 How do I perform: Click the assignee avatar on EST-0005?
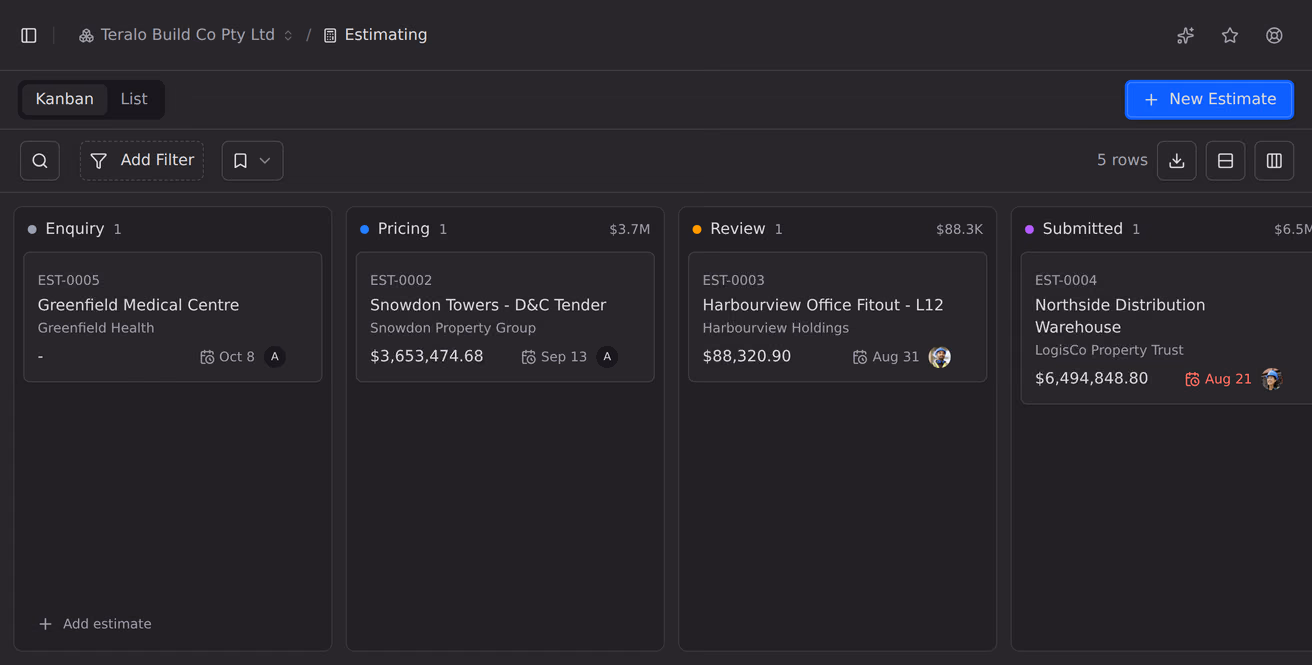click(275, 357)
